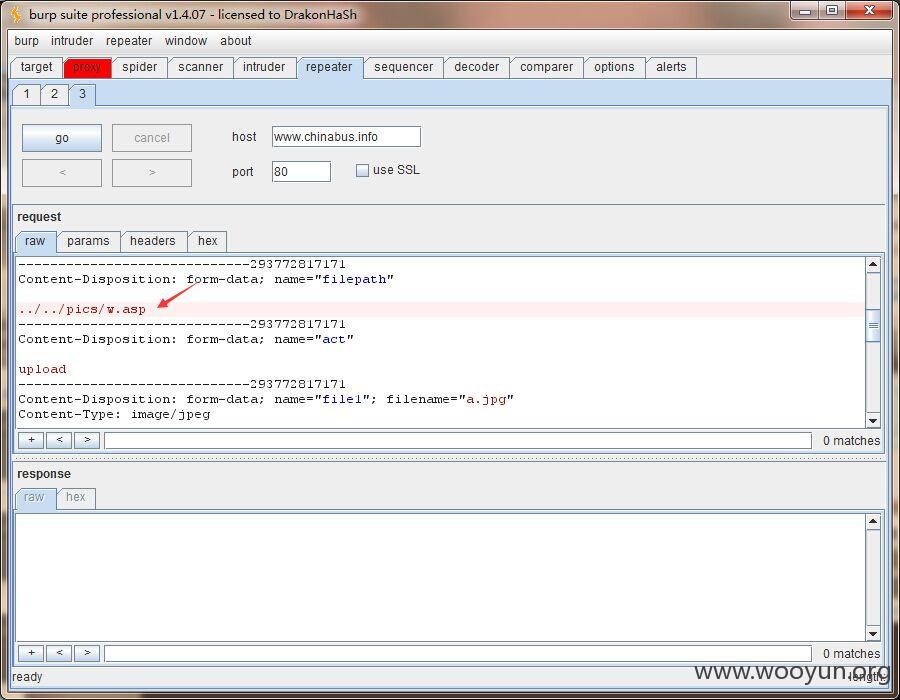The height and width of the screenshot is (700, 900).
Task: Click the response search plus button
Action: click(x=32, y=653)
